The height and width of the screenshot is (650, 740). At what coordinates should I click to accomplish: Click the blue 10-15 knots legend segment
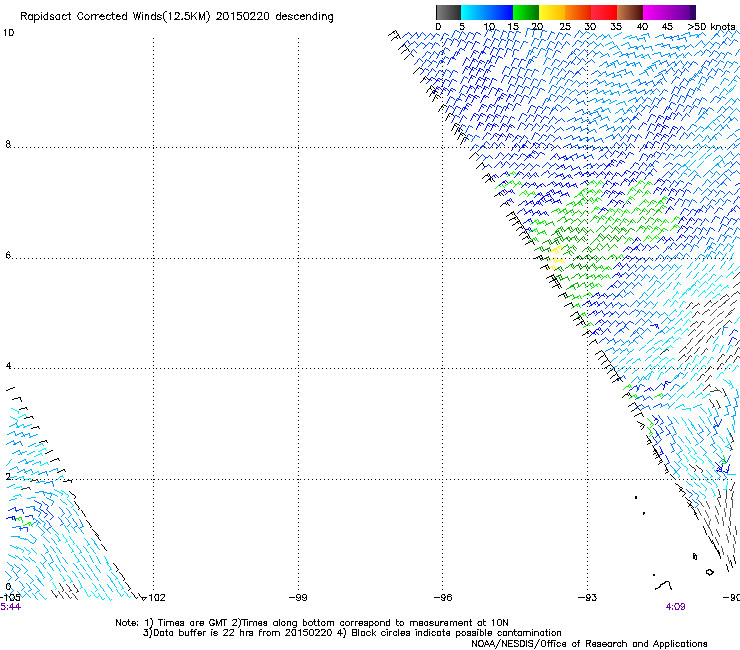point(500,12)
